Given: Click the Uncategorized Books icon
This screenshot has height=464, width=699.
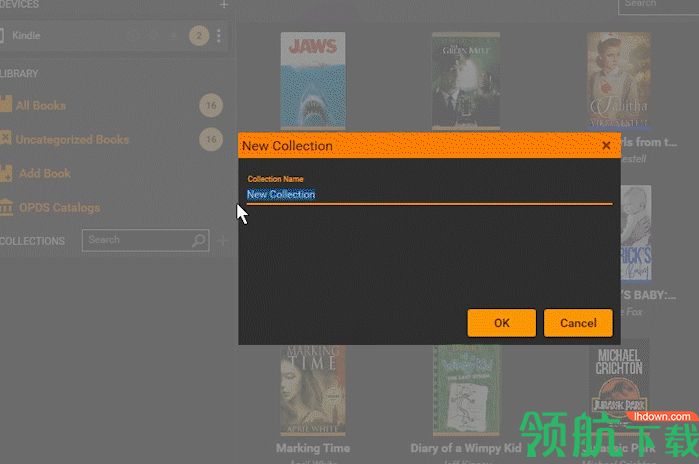Looking at the screenshot, I should click(x=6, y=138).
